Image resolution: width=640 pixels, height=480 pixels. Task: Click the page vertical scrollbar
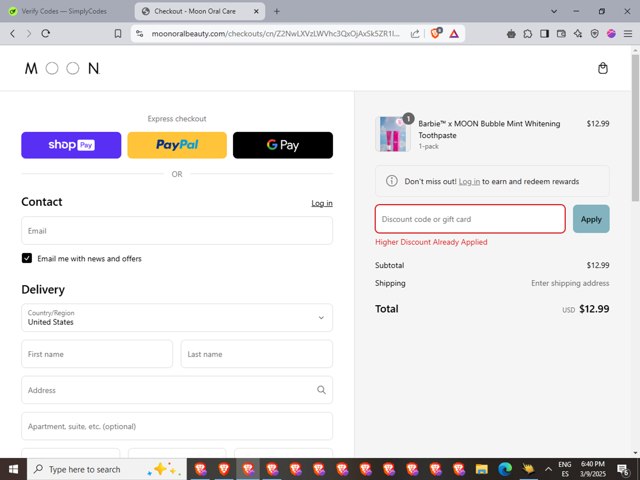[x=635, y=127]
